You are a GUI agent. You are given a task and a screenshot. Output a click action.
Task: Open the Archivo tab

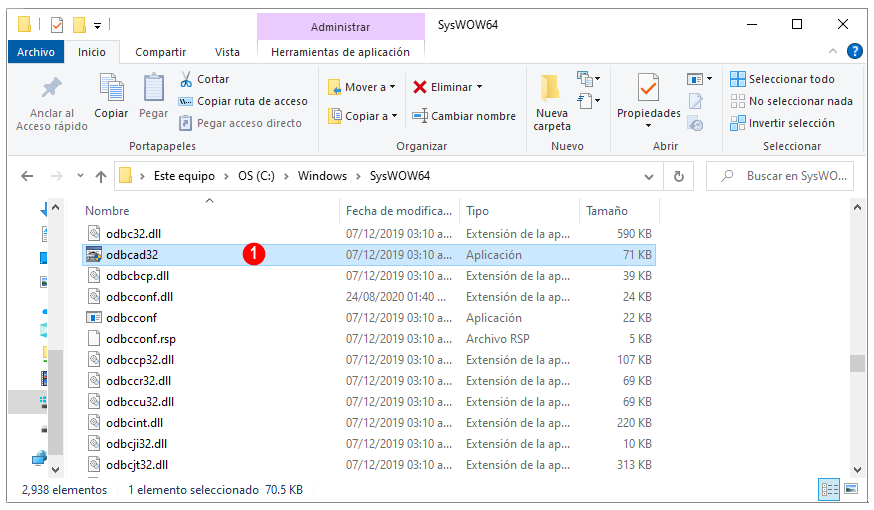click(x=36, y=52)
